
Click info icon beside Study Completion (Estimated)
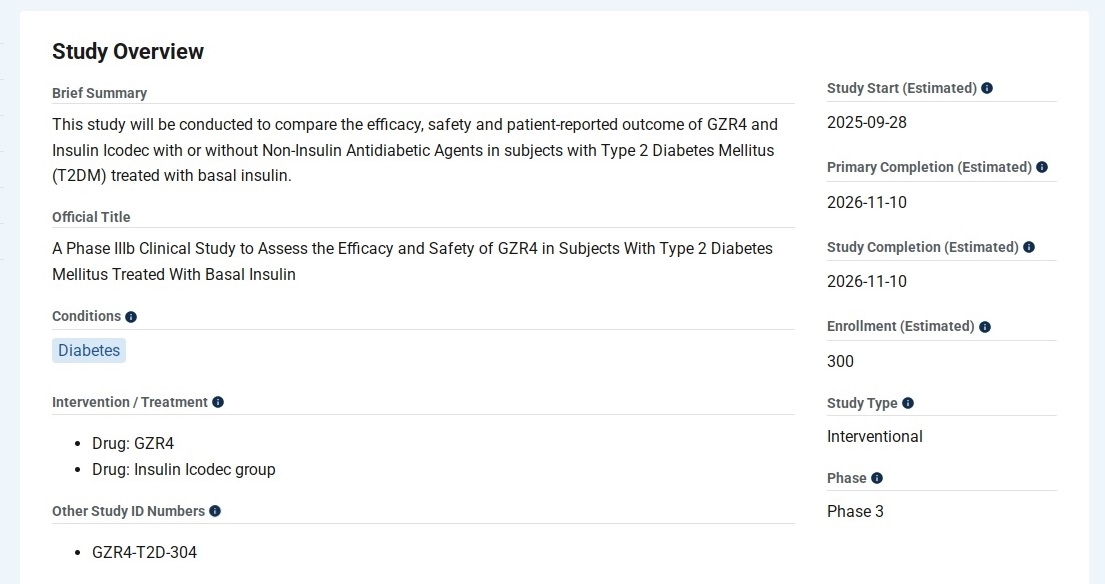pyautogui.click(x=1029, y=247)
